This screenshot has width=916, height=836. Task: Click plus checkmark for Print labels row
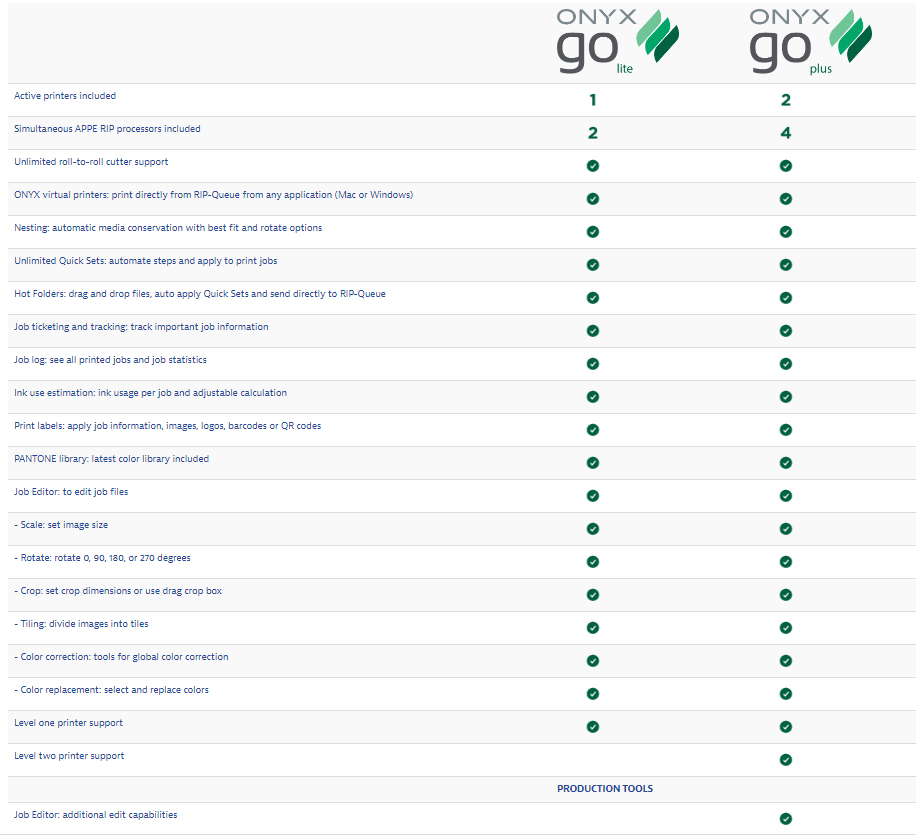[x=786, y=430]
